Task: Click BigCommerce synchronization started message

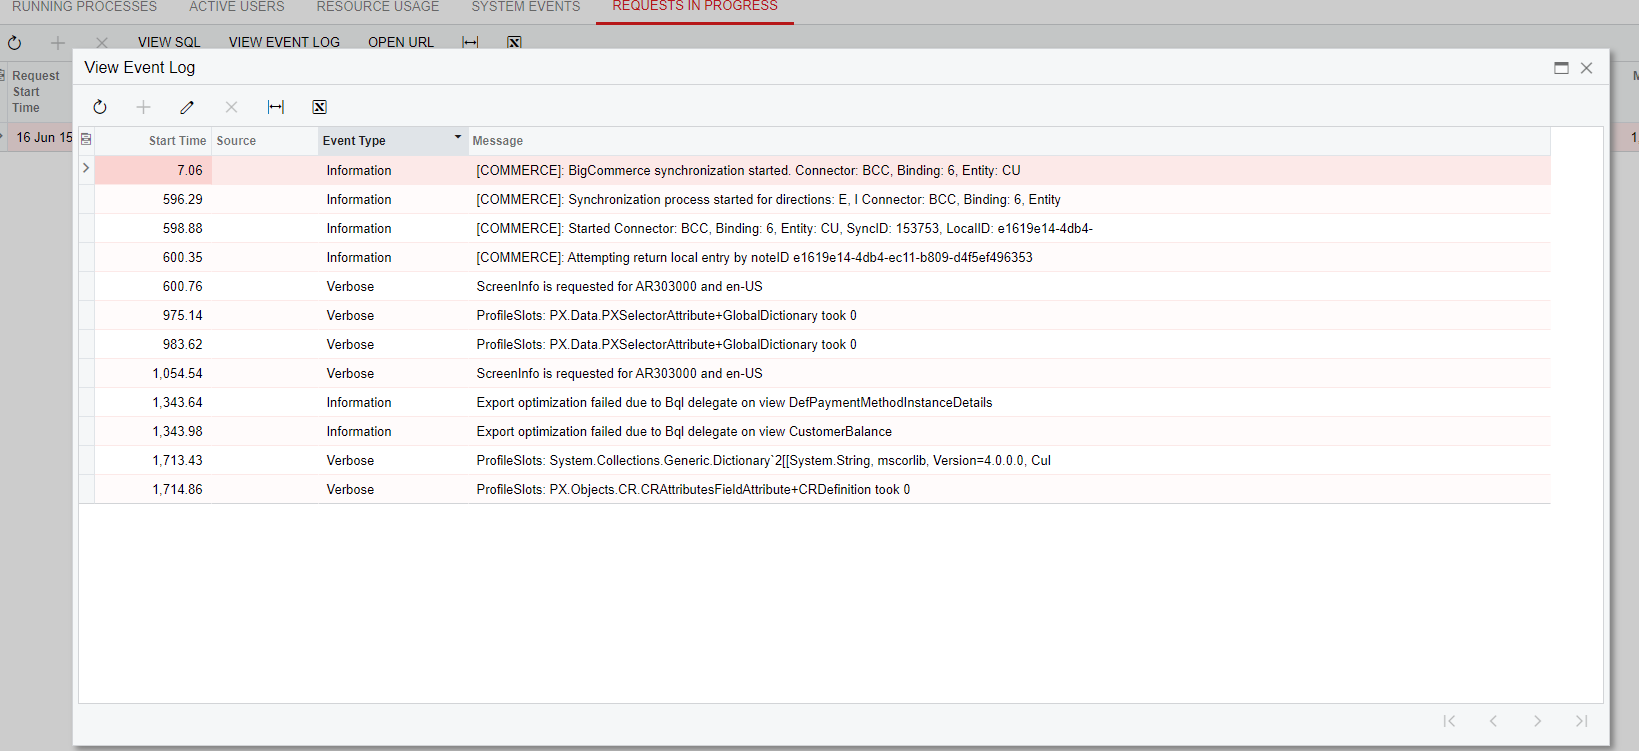Action: [x=748, y=171]
